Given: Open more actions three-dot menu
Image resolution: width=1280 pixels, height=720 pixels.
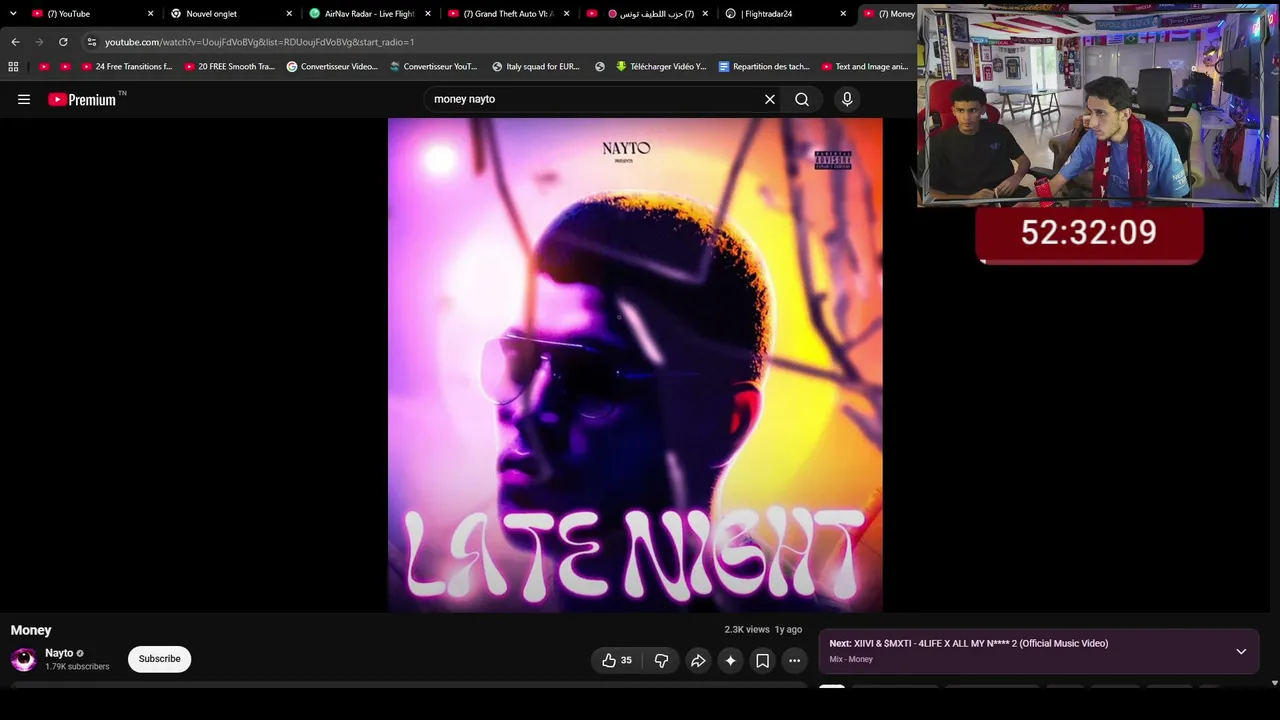Looking at the screenshot, I should (x=794, y=660).
